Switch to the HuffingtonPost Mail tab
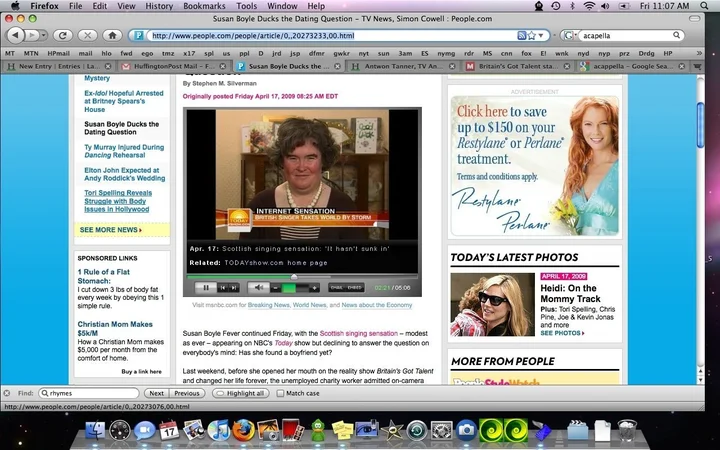Screen dimensions: 720x450 172,66
